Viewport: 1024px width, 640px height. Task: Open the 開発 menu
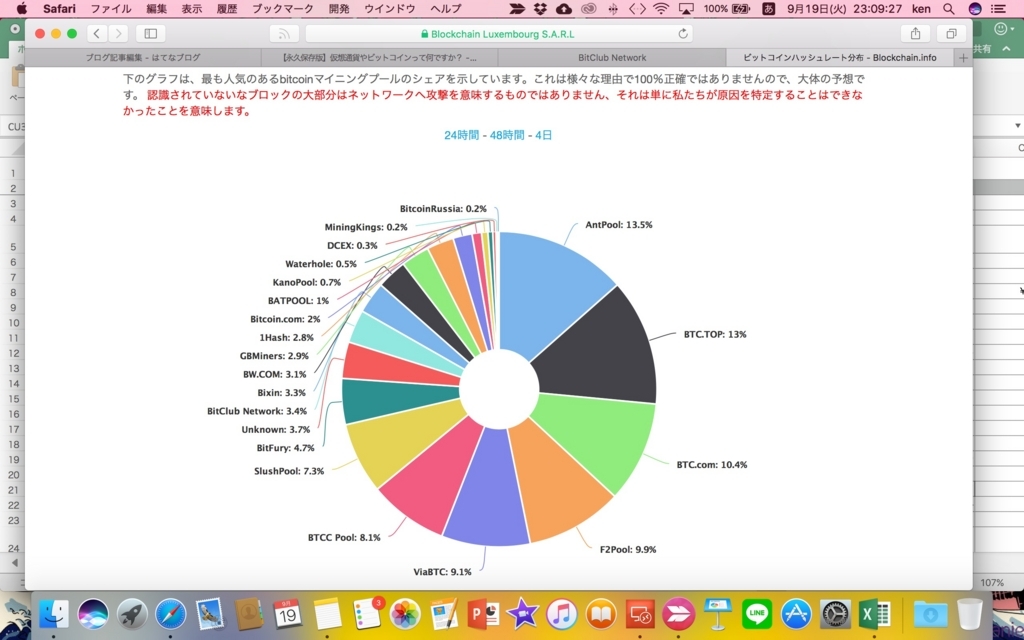click(x=339, y=8)
